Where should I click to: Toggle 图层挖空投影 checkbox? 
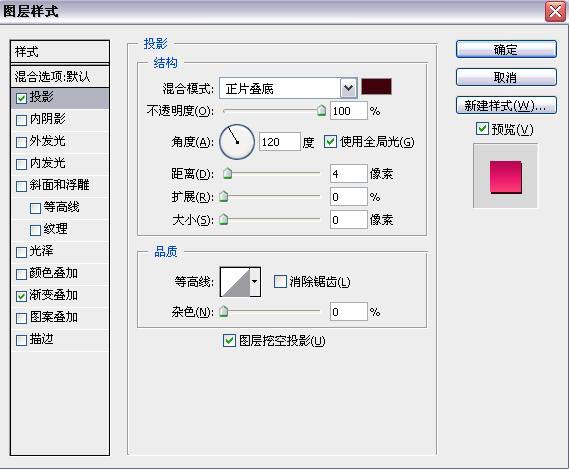[x=229, y=340]
